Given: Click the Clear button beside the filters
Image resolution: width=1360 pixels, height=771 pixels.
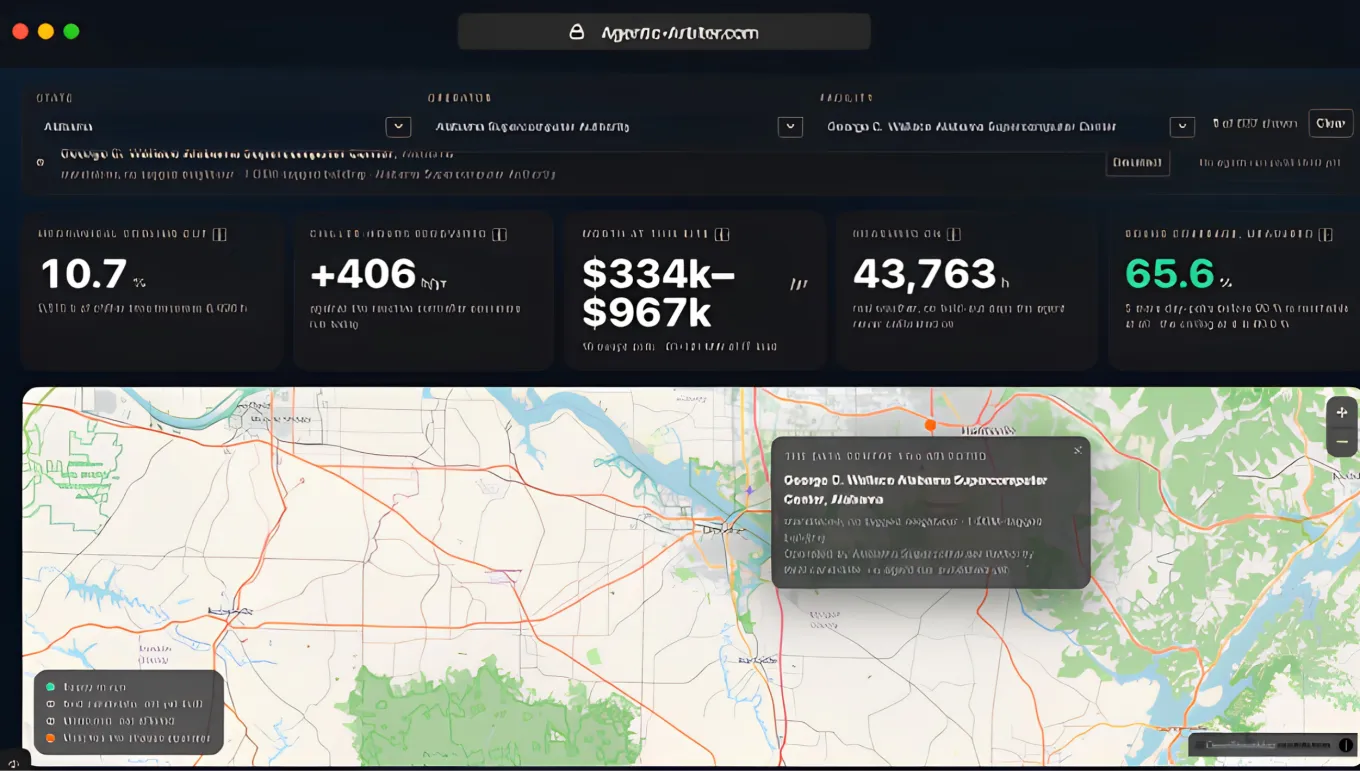Looking at the screenshot, I should pyautogui.click(x=1331, y=123).
